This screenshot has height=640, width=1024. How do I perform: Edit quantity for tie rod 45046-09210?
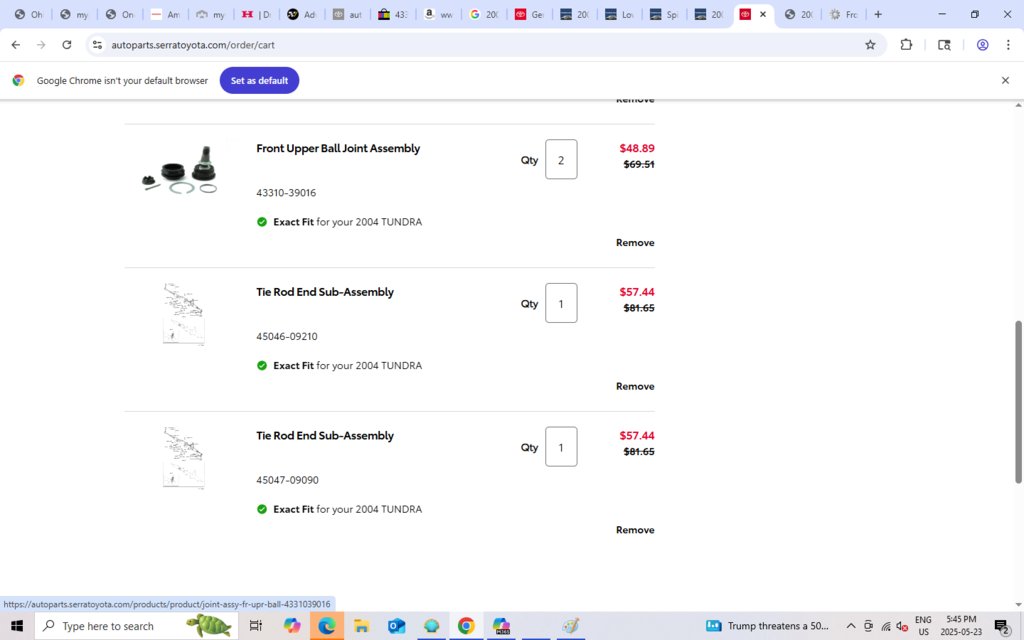click(x=561, y=303)
